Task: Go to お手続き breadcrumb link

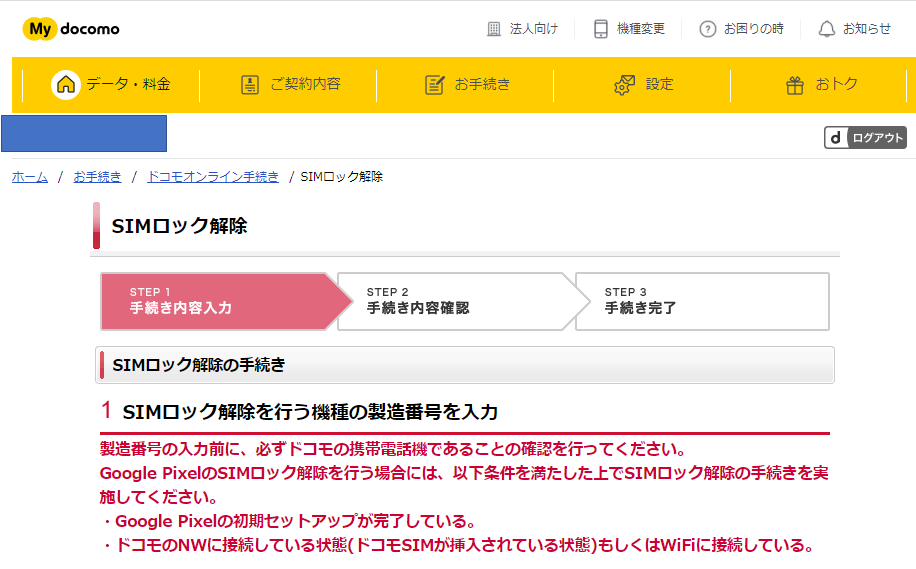Action: click(97, 176)
